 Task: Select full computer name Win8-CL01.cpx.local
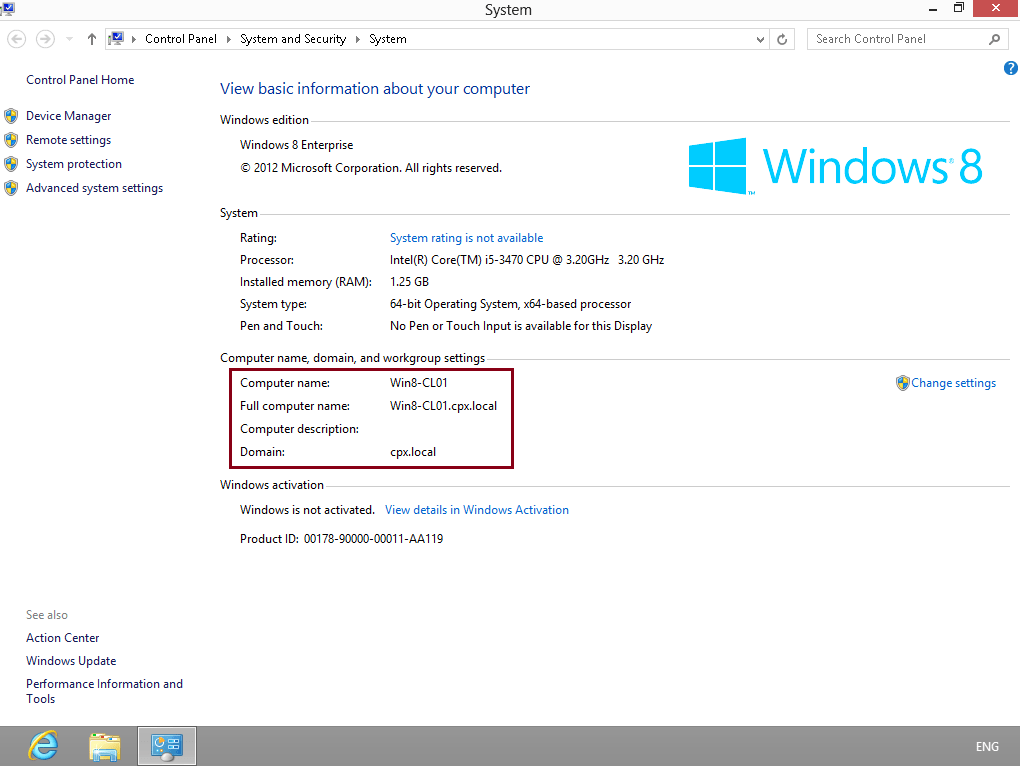coord(443,406)
